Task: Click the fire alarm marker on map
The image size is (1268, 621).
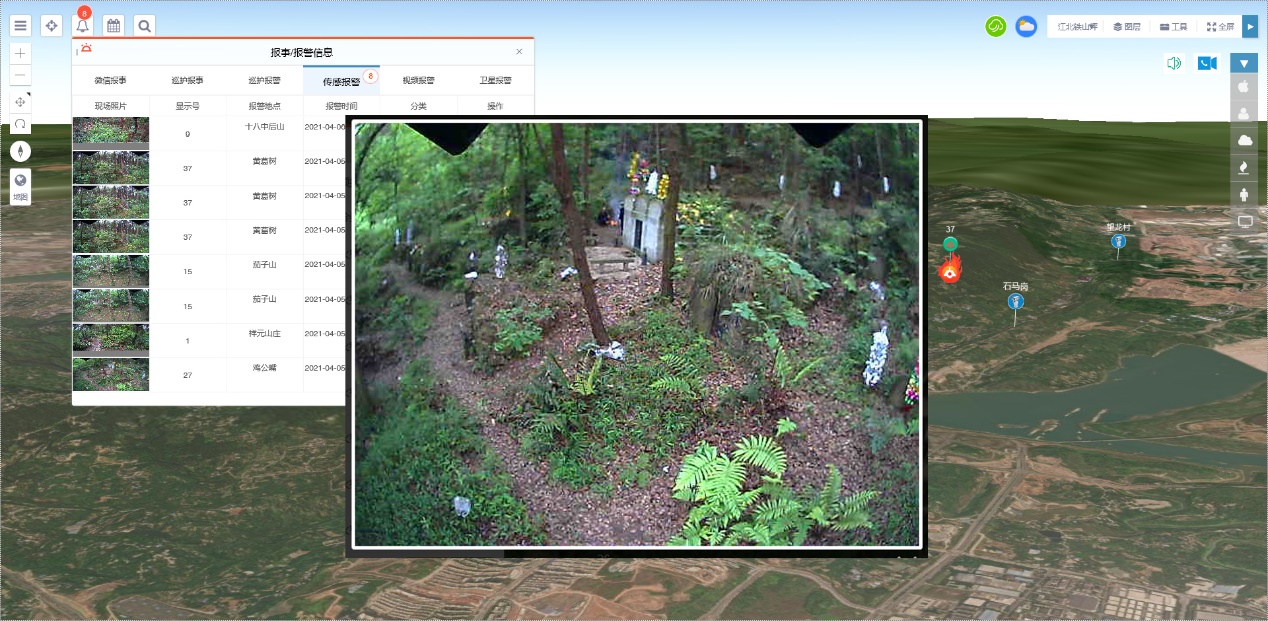Action: coord(950,268)
